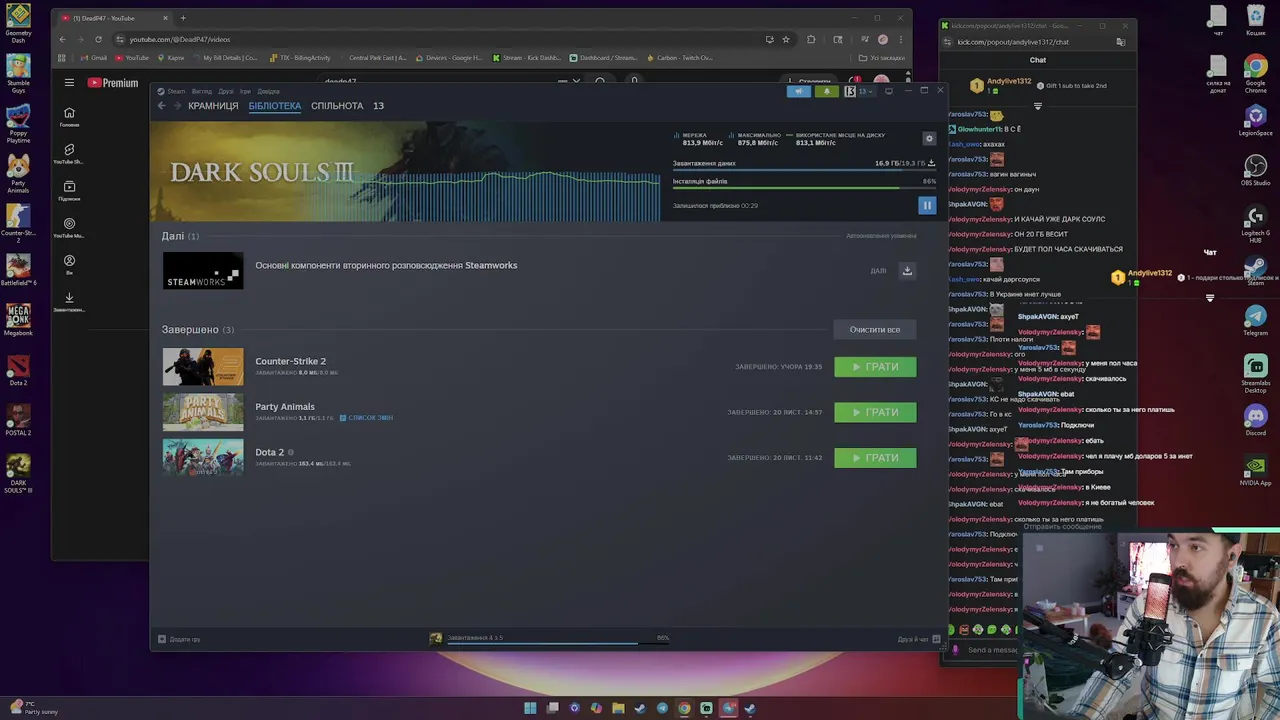Image resolution: width=1280 pixels, height=720 pixels.
Task: Open Steam announcements megaphone icon
Action: click(798, 91)
